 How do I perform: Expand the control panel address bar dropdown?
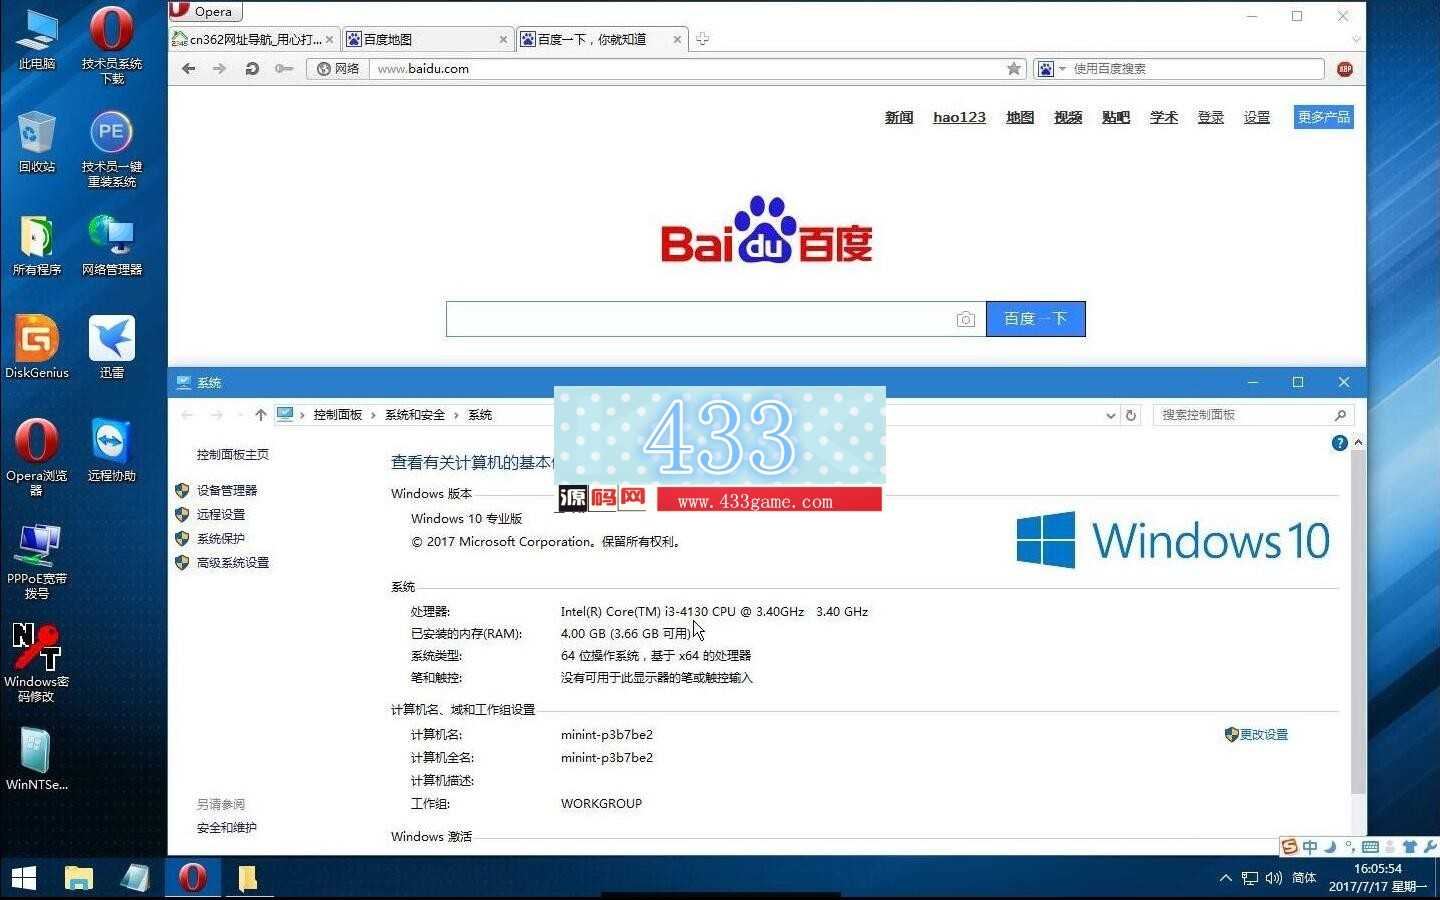[1110, 415]
